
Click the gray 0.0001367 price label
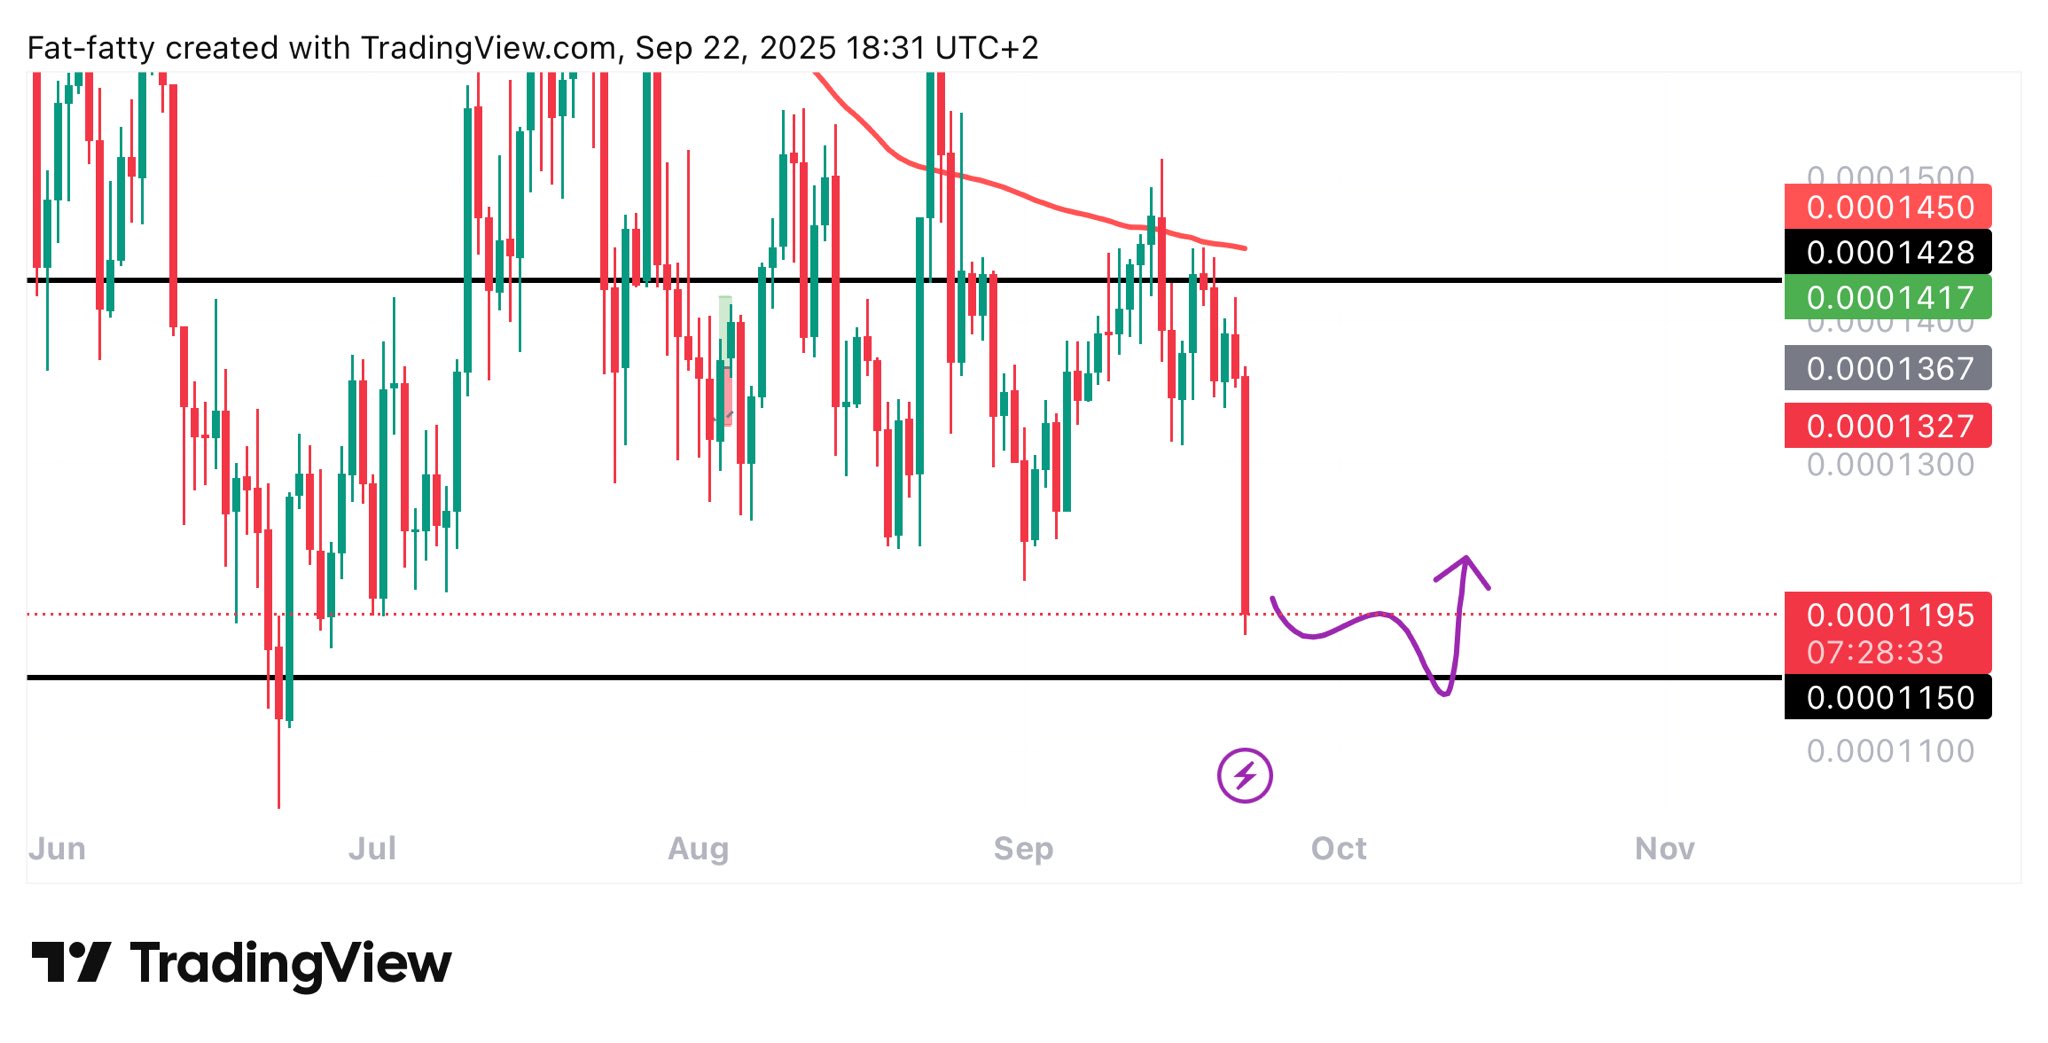[x=1888, y=368]
